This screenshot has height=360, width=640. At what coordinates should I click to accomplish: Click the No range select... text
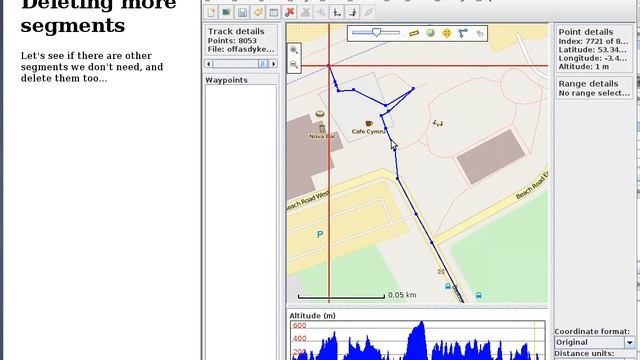[x=594, y=93]
